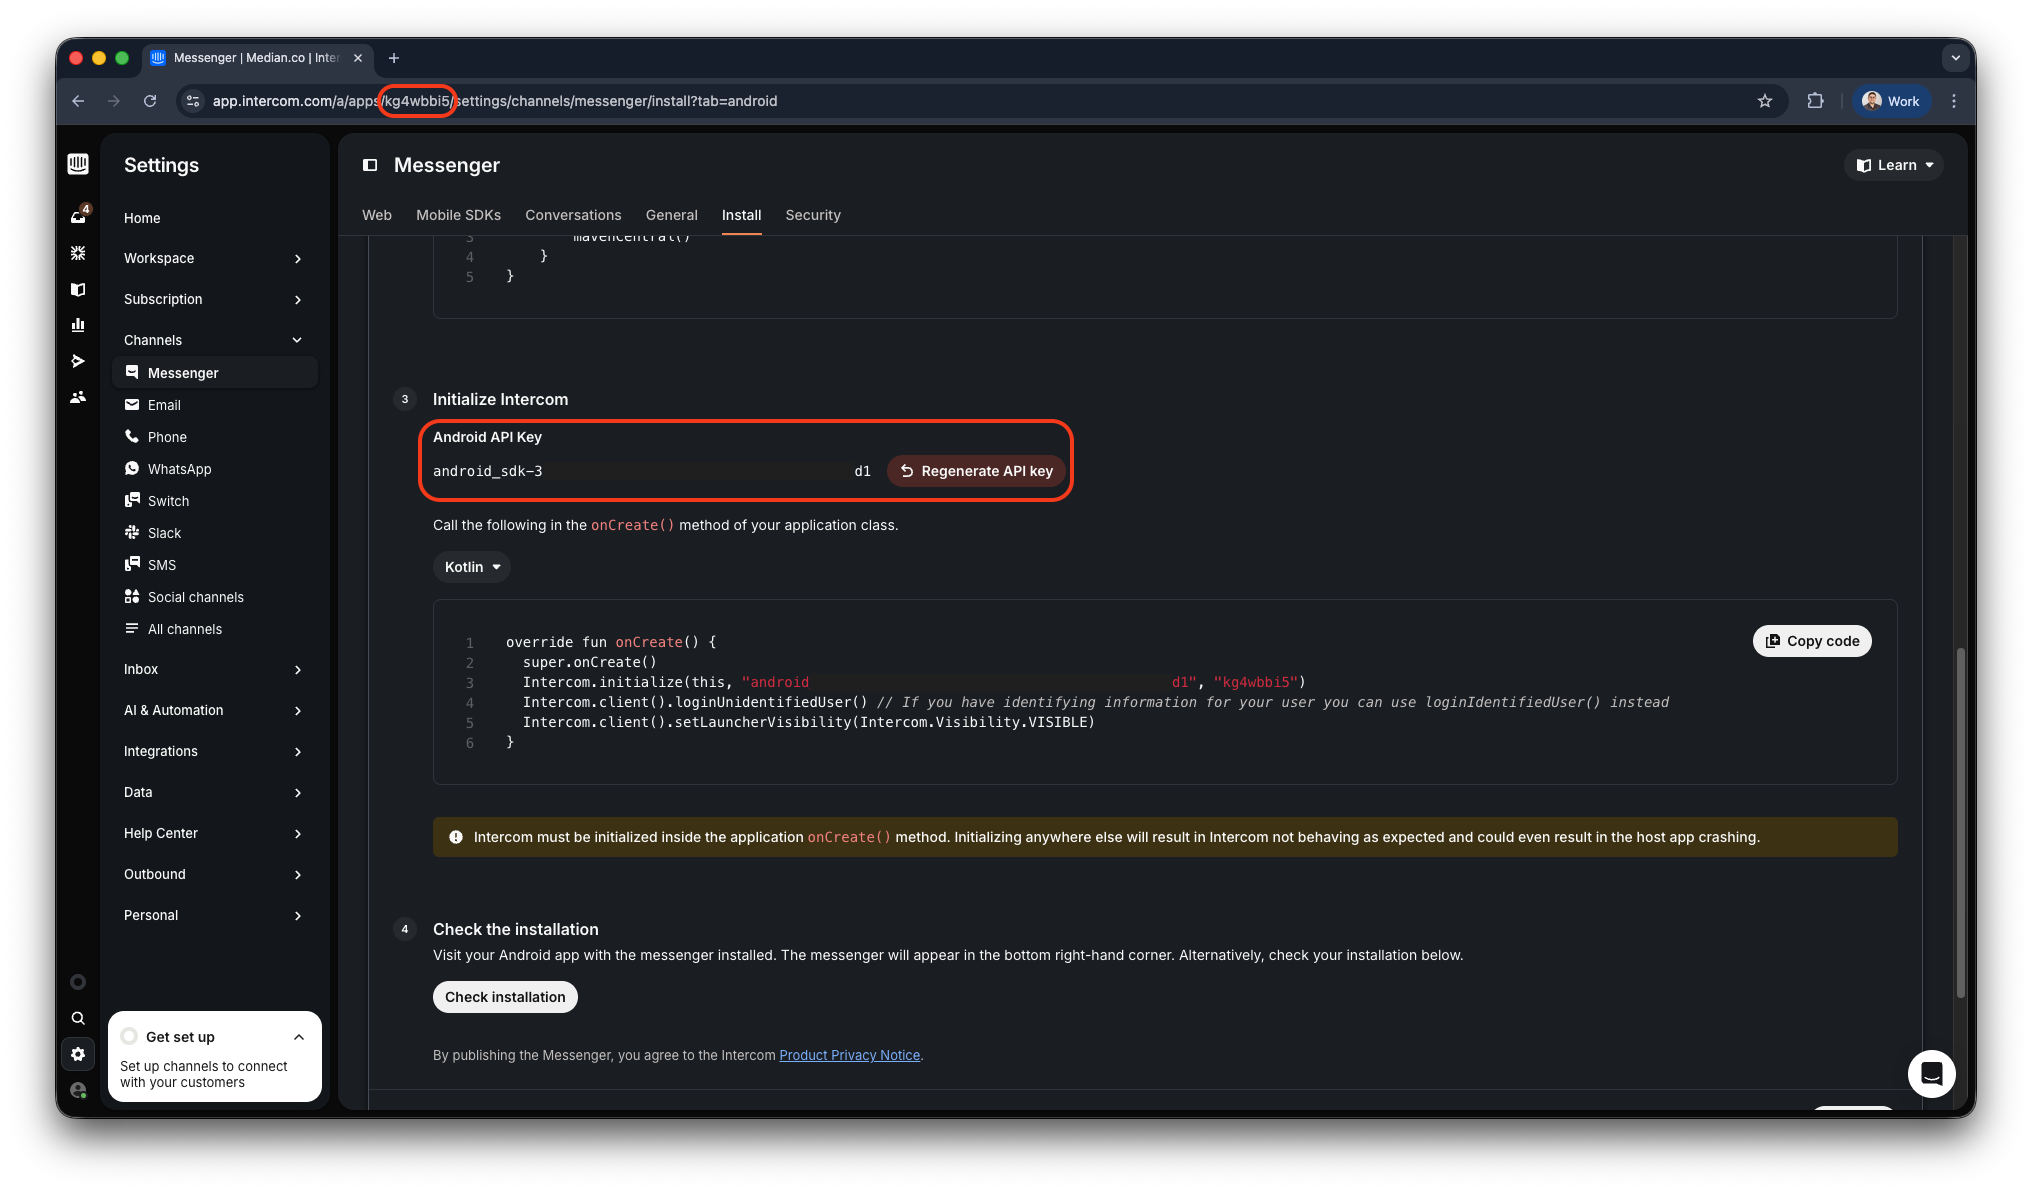Click the Outbound paper plane icon

click(78, 361)
